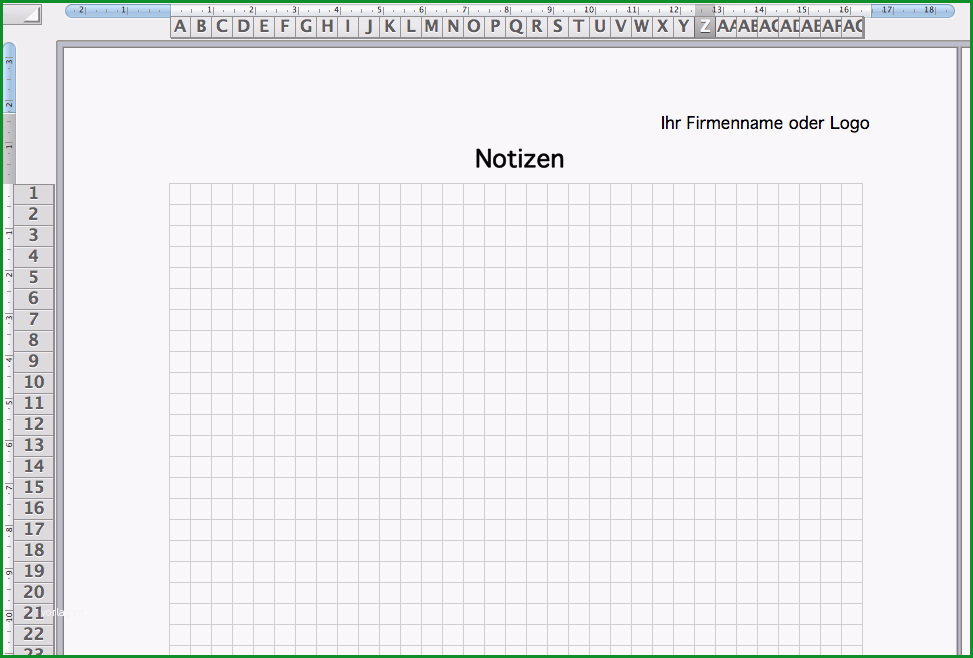Screen dimensions: 973x658
Task: Select row 19 header
Action: click(x=34, y=572)
